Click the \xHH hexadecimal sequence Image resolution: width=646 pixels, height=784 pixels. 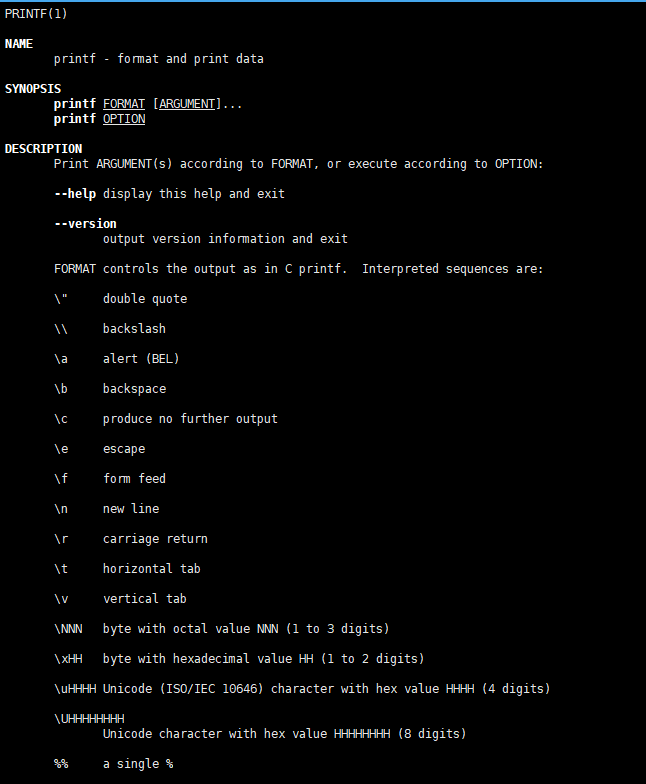click(x=68, y=659)
